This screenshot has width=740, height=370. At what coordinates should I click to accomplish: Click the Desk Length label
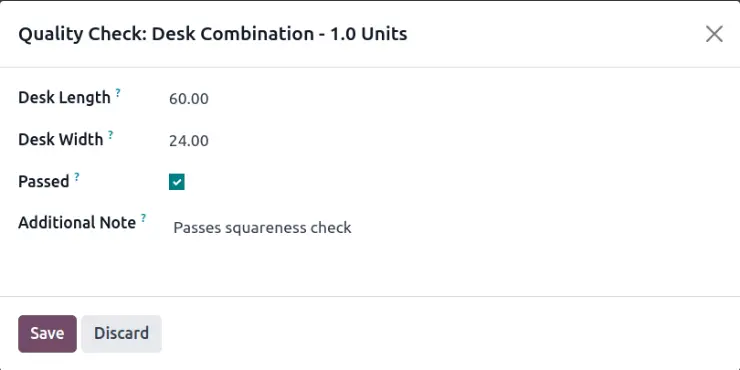click(64, 98)
